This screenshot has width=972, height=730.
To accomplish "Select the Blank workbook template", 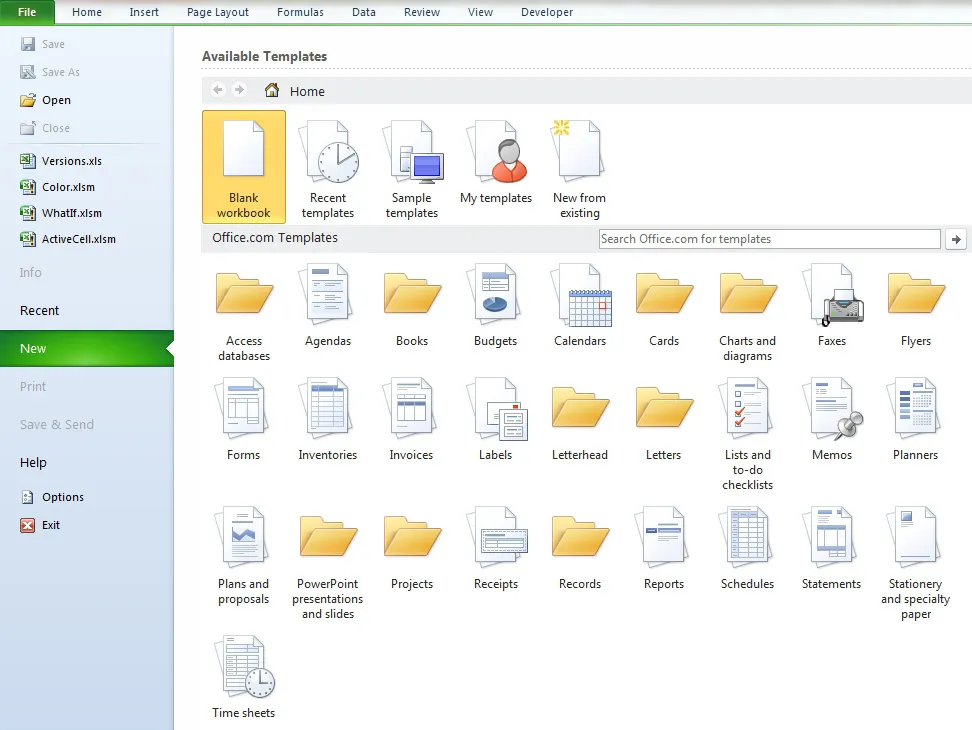I will (243, 166).
